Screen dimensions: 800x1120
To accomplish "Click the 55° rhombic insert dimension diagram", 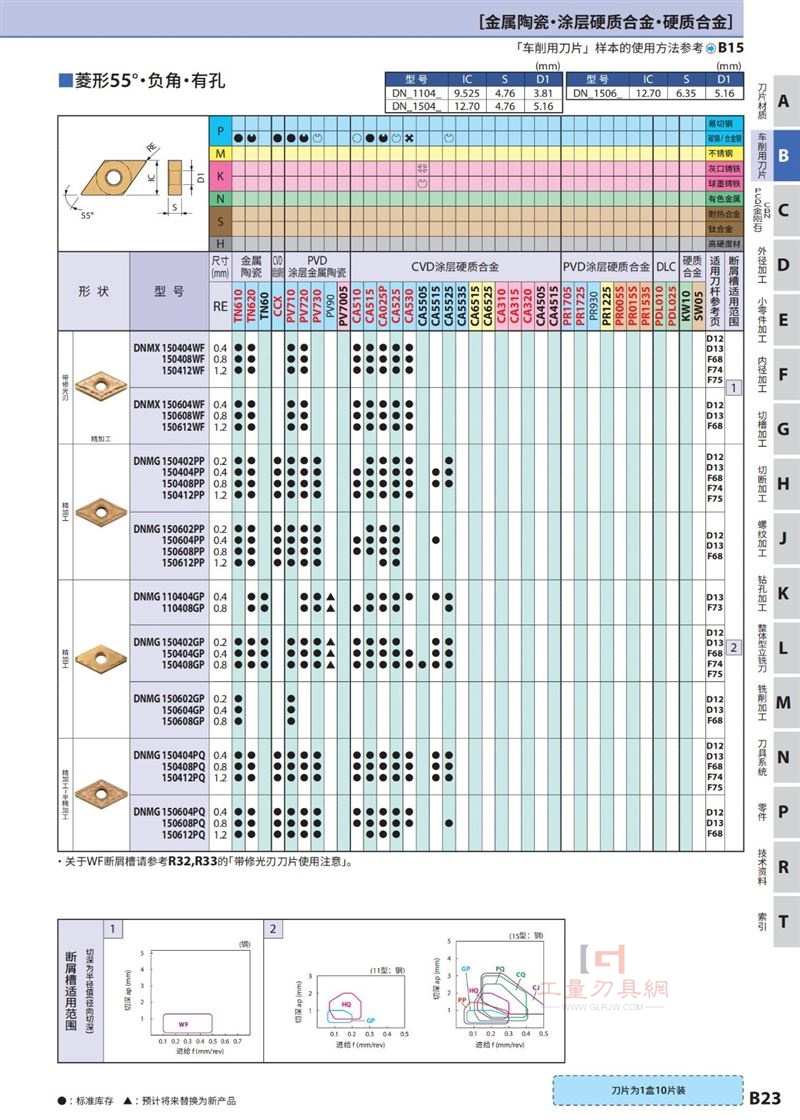I will pyautogui.click(x=134, y=183).
